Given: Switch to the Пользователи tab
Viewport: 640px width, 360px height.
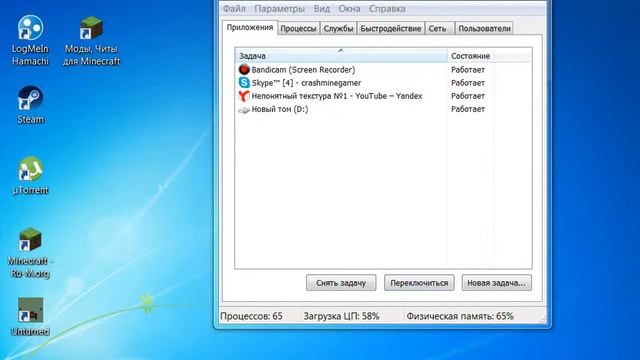Looking at the screenshot, I should point(484,29).
